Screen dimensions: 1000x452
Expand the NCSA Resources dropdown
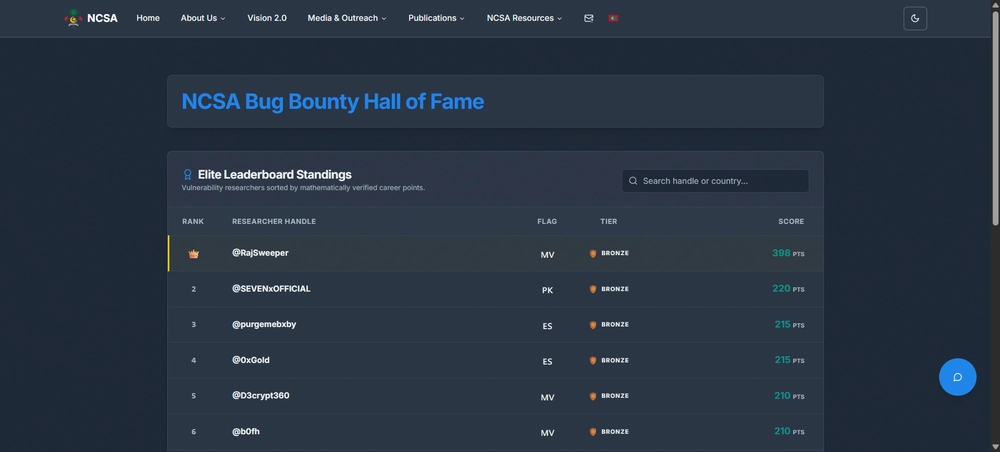tap(524, 18)
